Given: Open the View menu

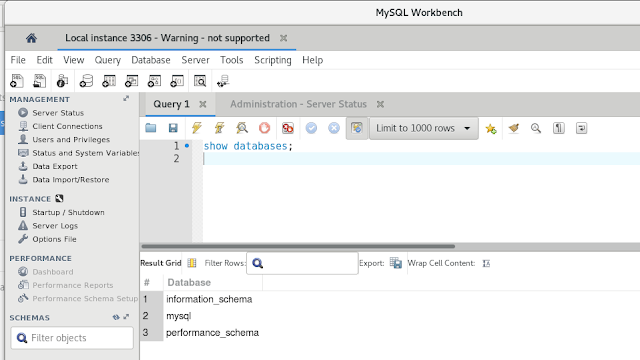Looking at the screenshot, I should click(x=73, y=60).
